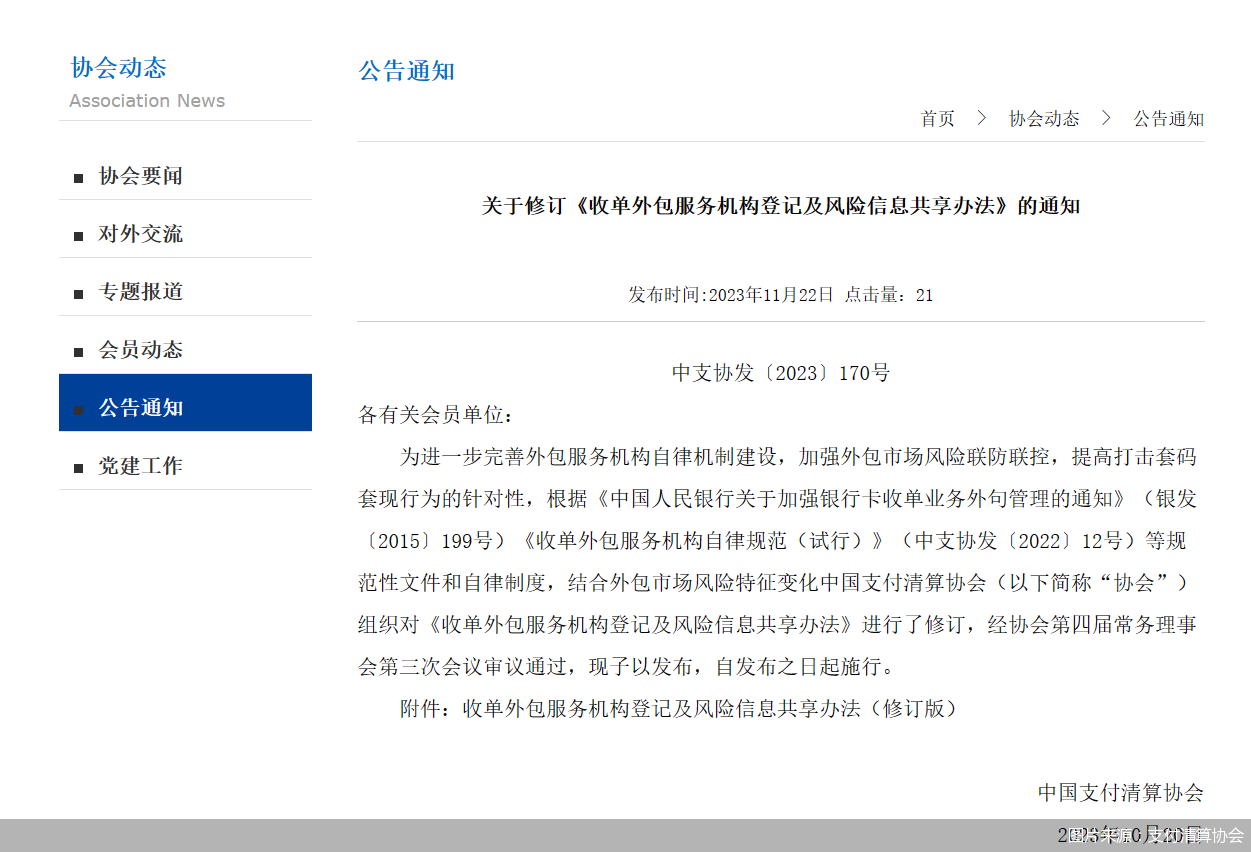Screen dimensions: 1251x852
Task: Navigate to 首页 via breadcrumb link
Action: point(937,118)
